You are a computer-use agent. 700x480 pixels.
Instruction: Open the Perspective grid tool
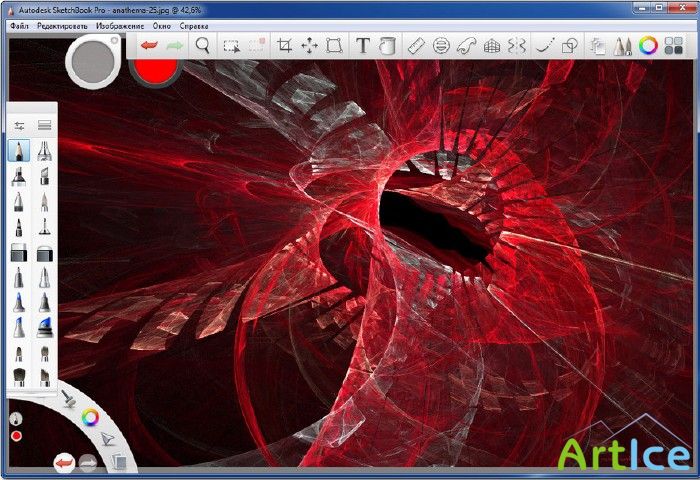pyautogui.click(x=492, y=46)
